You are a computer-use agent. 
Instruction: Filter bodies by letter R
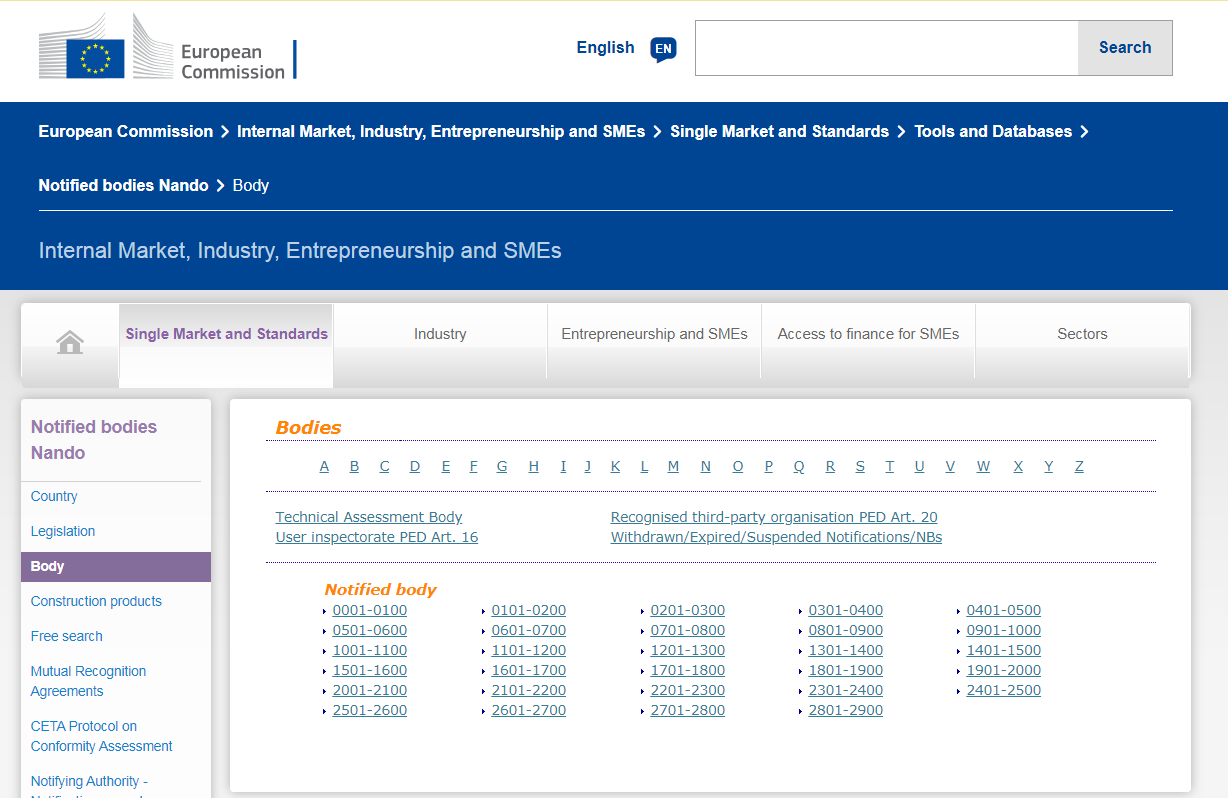point(830,466)
